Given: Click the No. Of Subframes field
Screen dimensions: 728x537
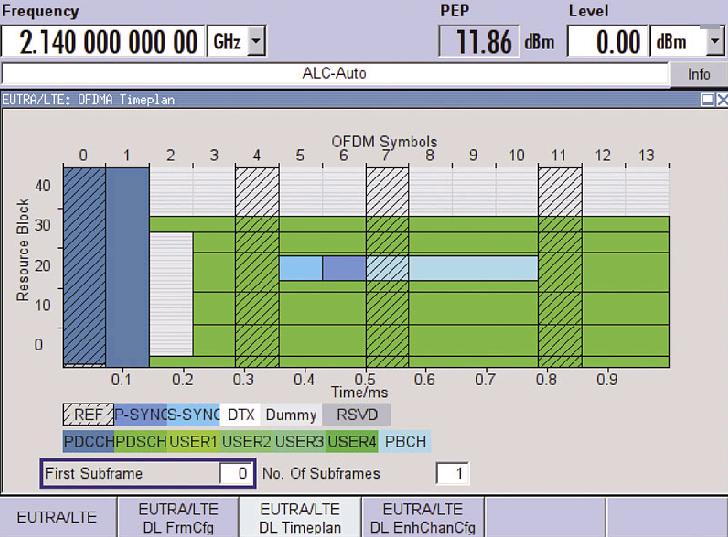Looking at the screenshot, I should (452, 474).
